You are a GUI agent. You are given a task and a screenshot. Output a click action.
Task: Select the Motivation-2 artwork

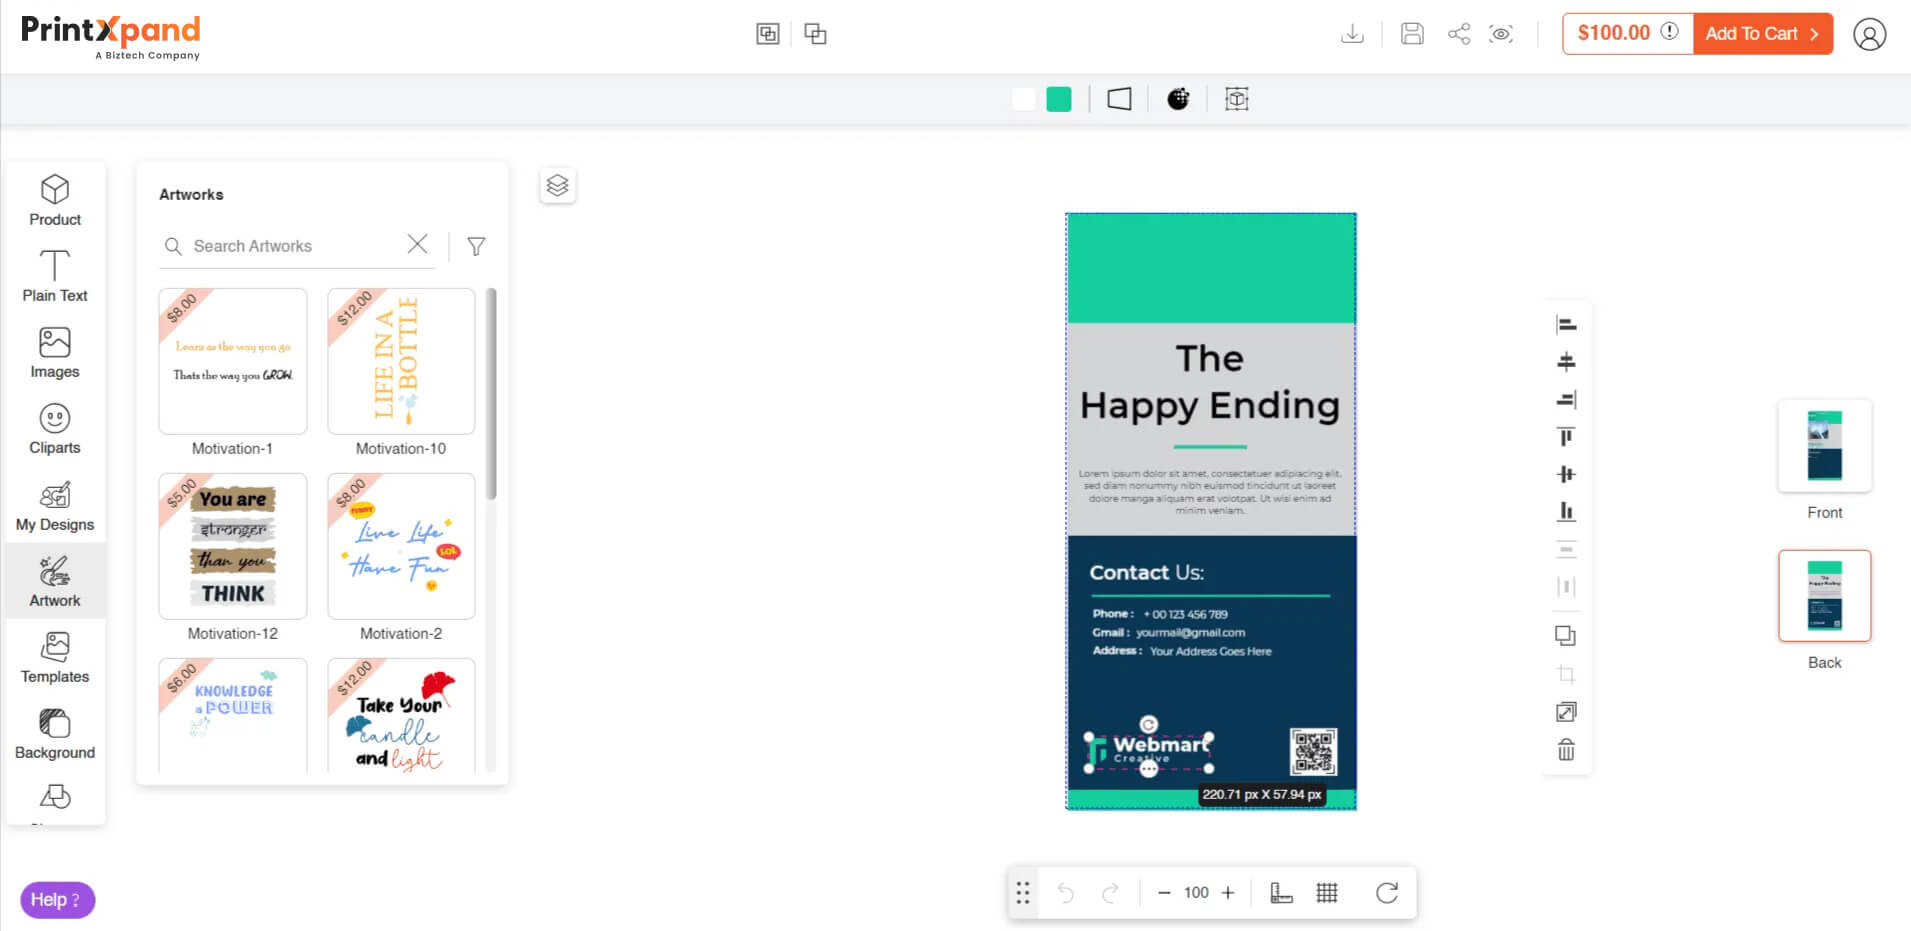(x=401, y=547)
